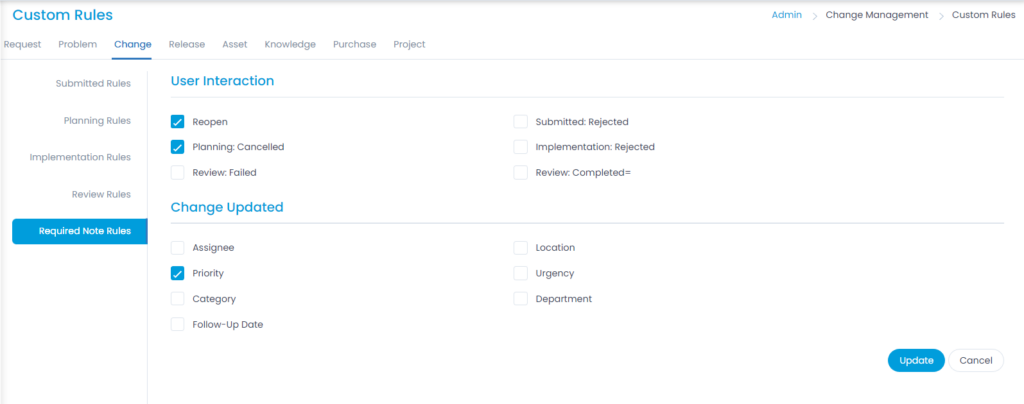Check the Location checkbox
Image resolution: width=1024 pixels, height=404 pixels.
click(520, 248)
